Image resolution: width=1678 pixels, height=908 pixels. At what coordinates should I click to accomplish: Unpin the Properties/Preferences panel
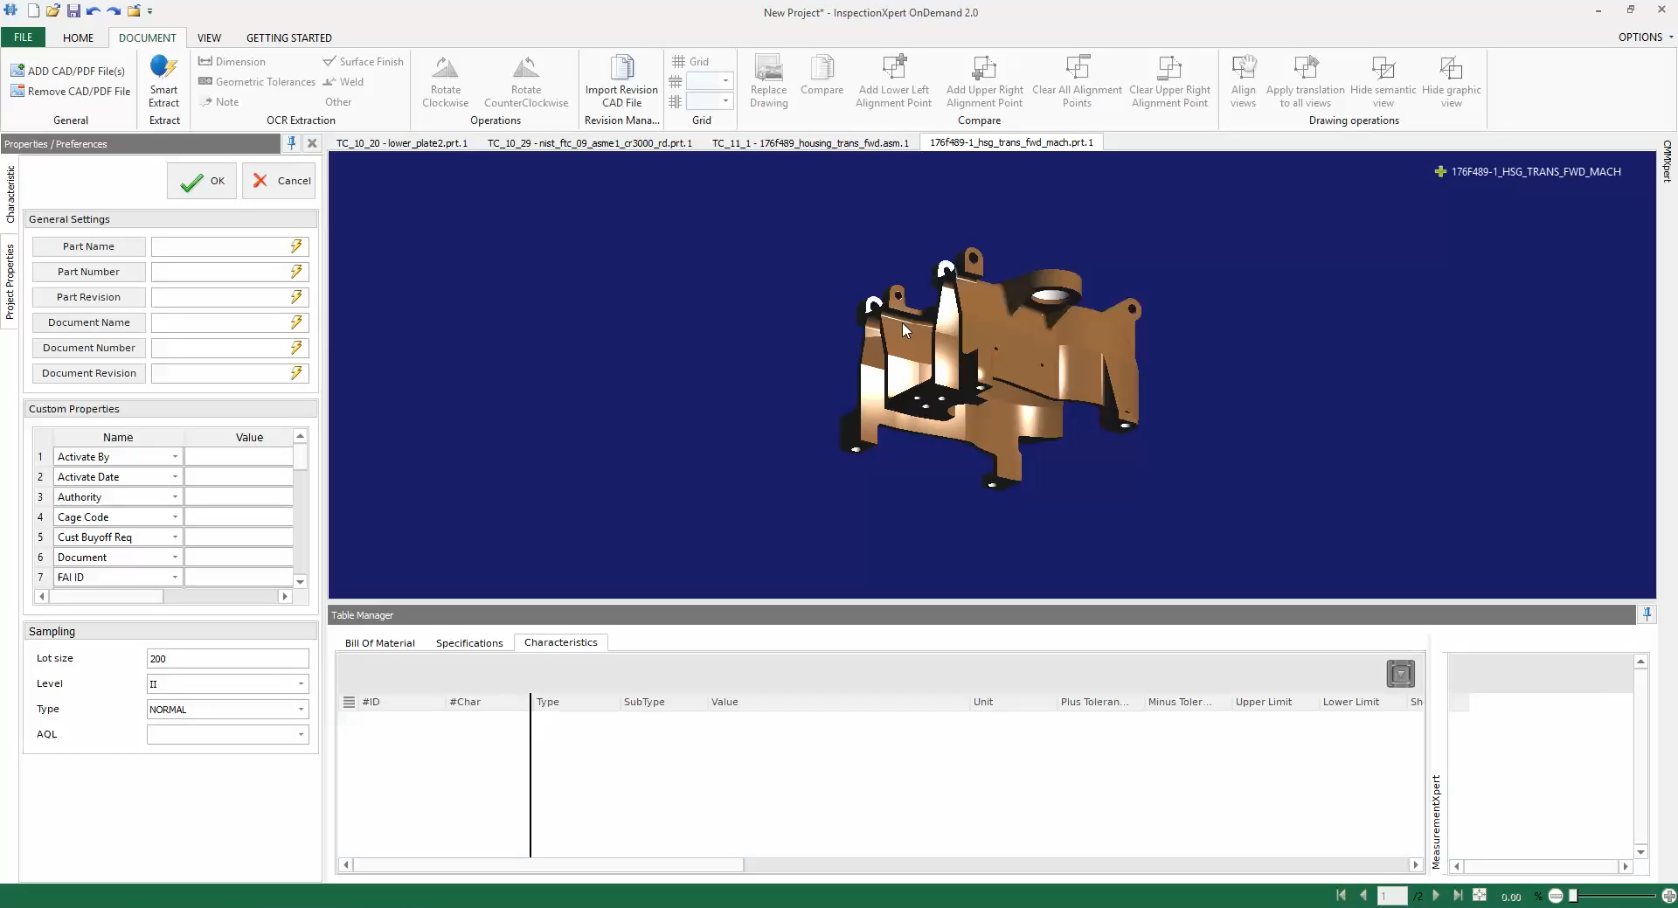291,143
